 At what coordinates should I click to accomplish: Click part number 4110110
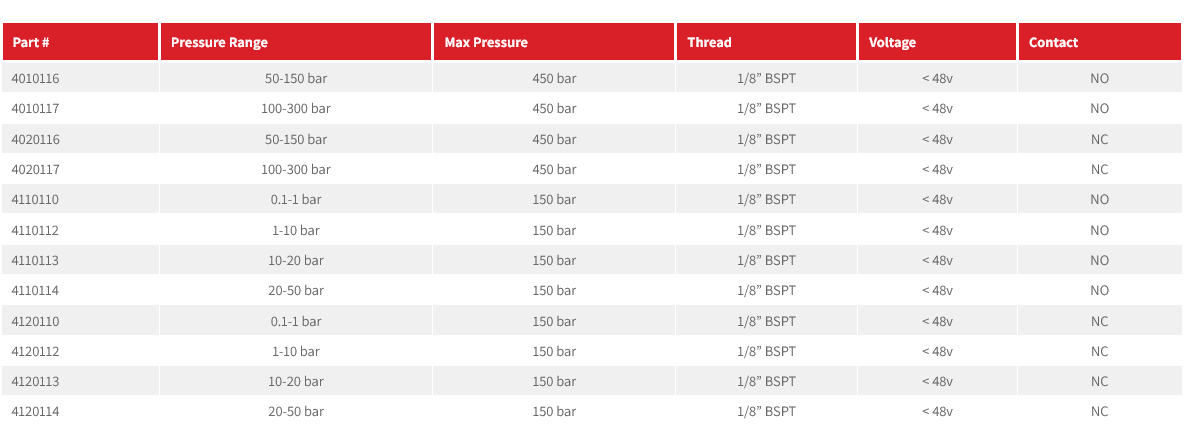[35, 199]
